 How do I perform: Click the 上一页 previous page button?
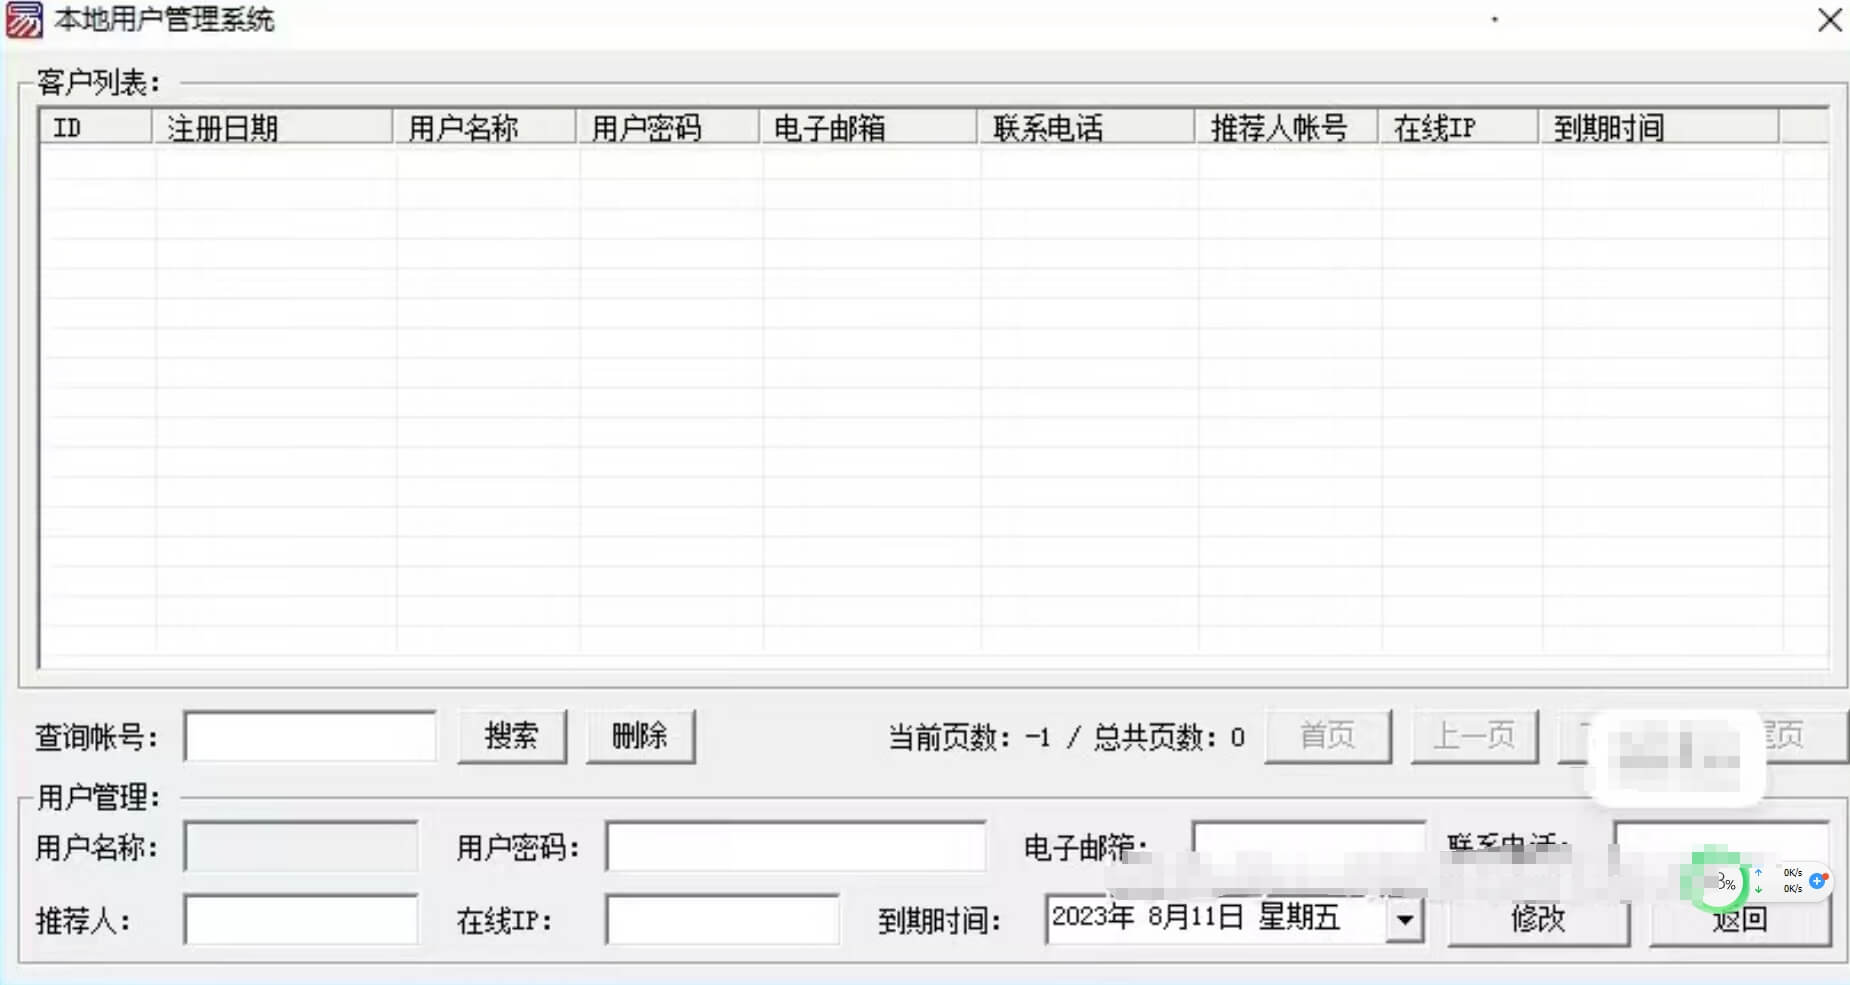(x=1474, y=737)
